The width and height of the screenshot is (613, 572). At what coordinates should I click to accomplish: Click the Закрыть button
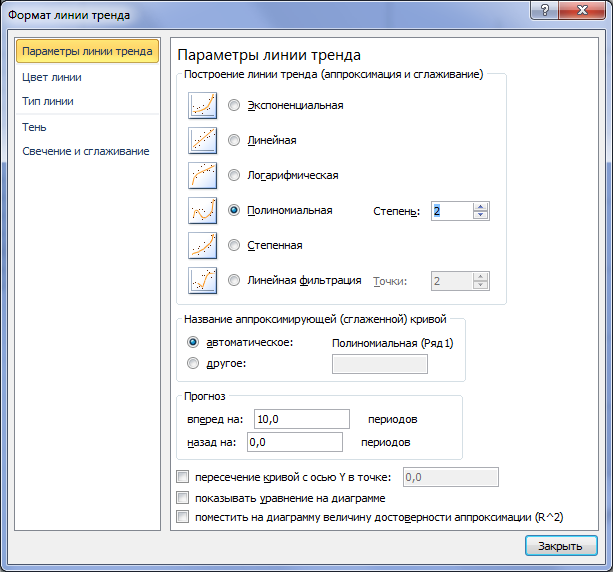[x=561, y=545]
